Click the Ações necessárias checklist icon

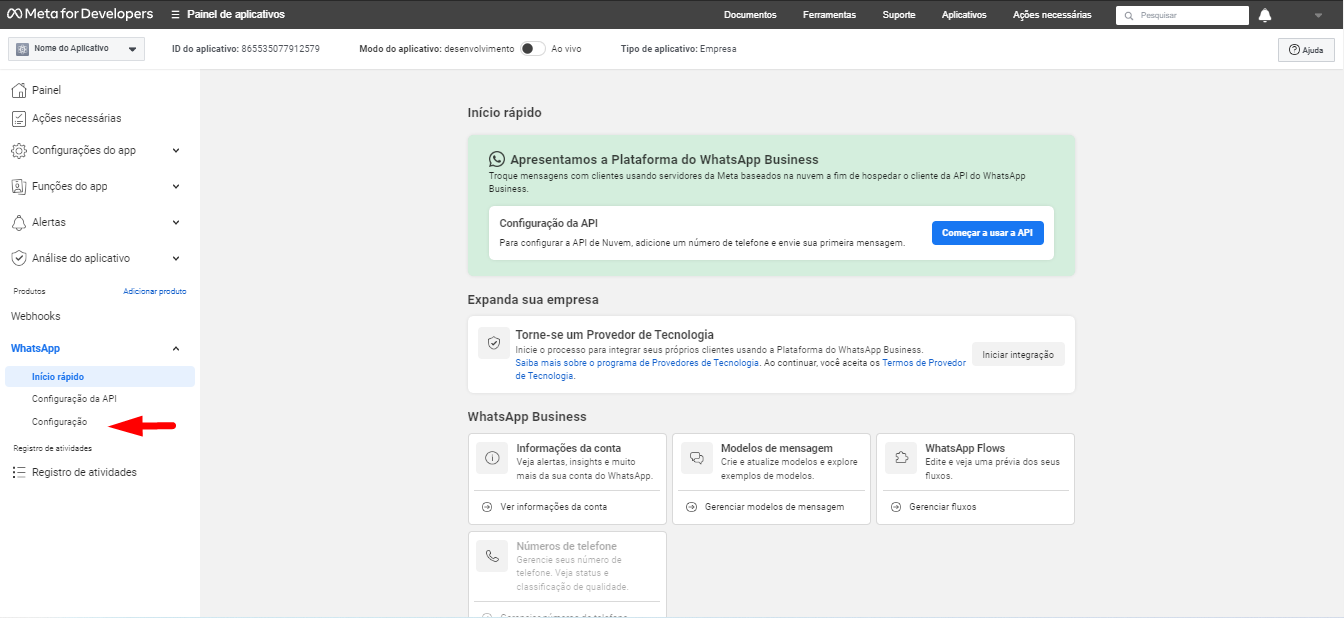tap(19, 118)
